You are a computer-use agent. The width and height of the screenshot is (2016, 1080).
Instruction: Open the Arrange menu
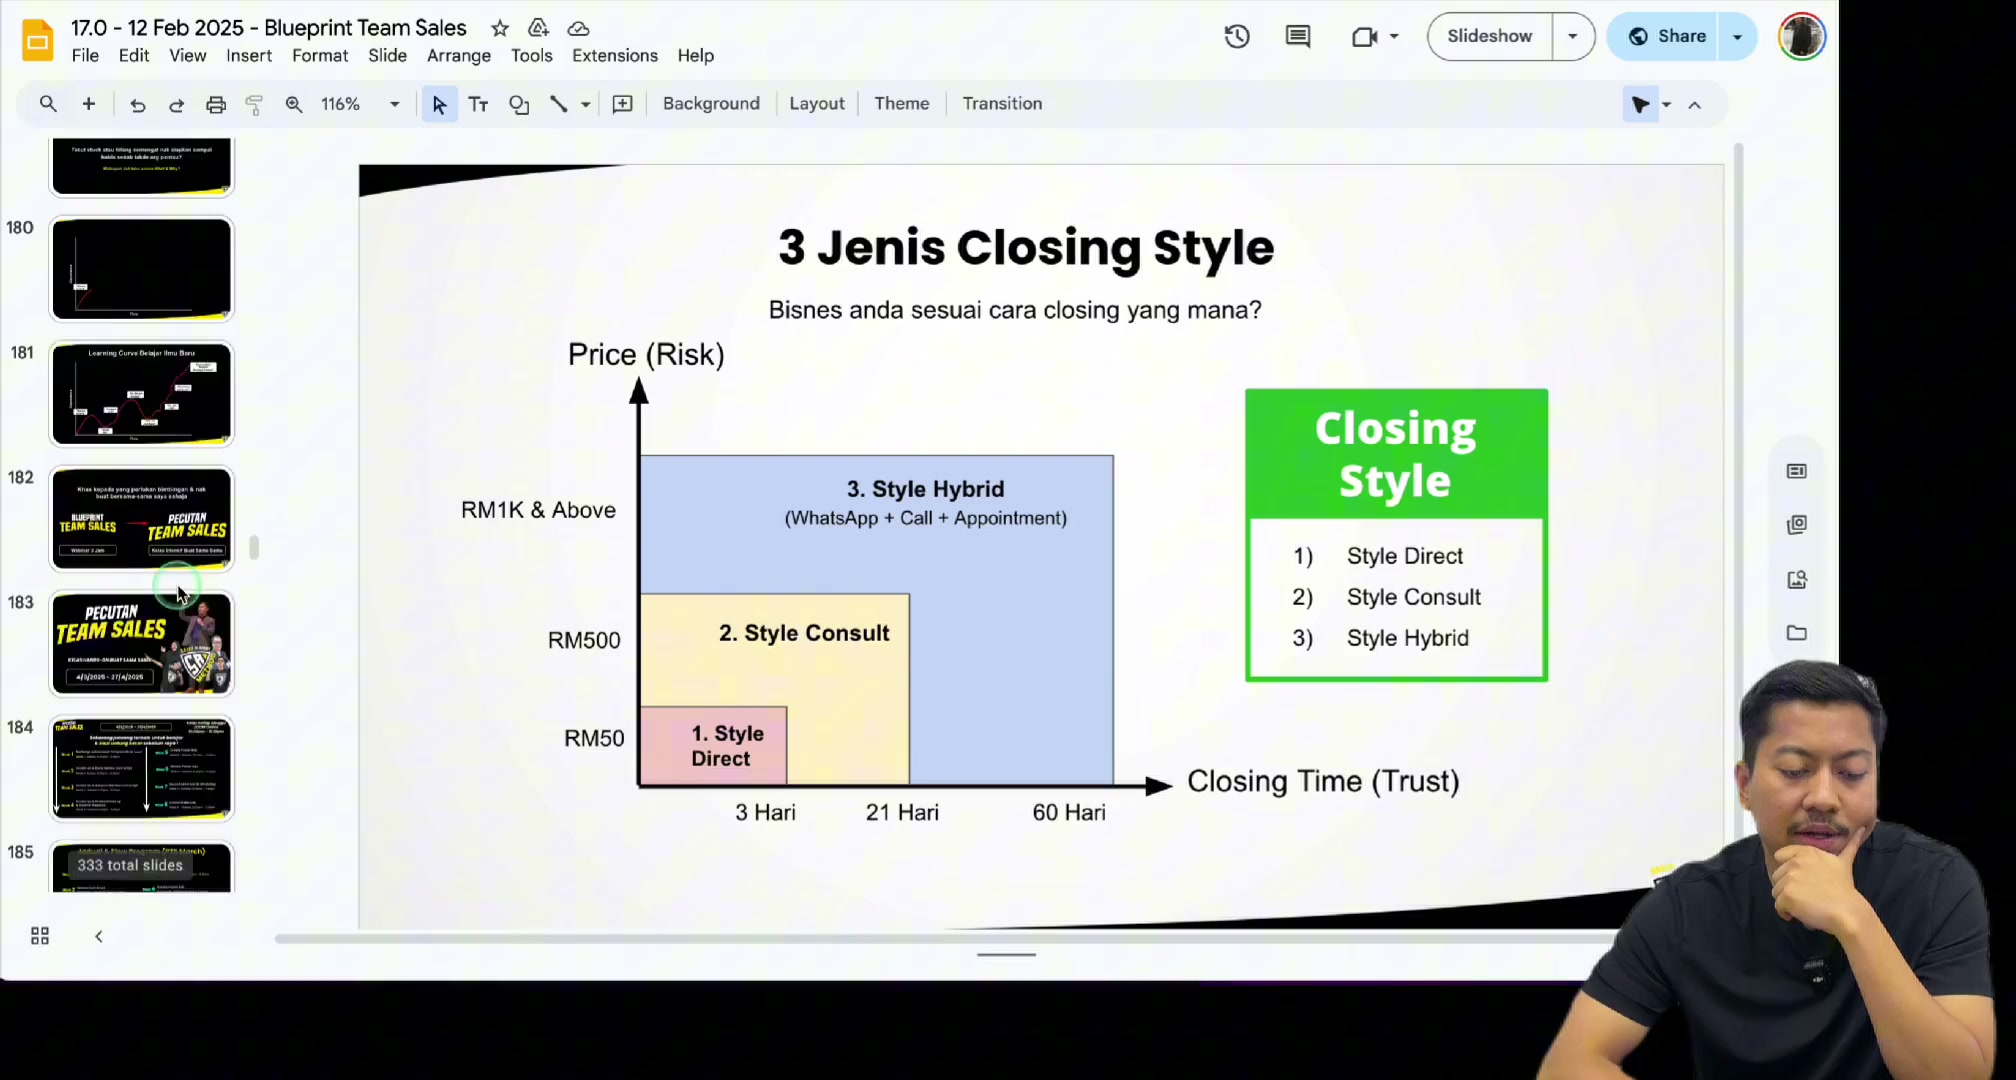pos(459,56)
